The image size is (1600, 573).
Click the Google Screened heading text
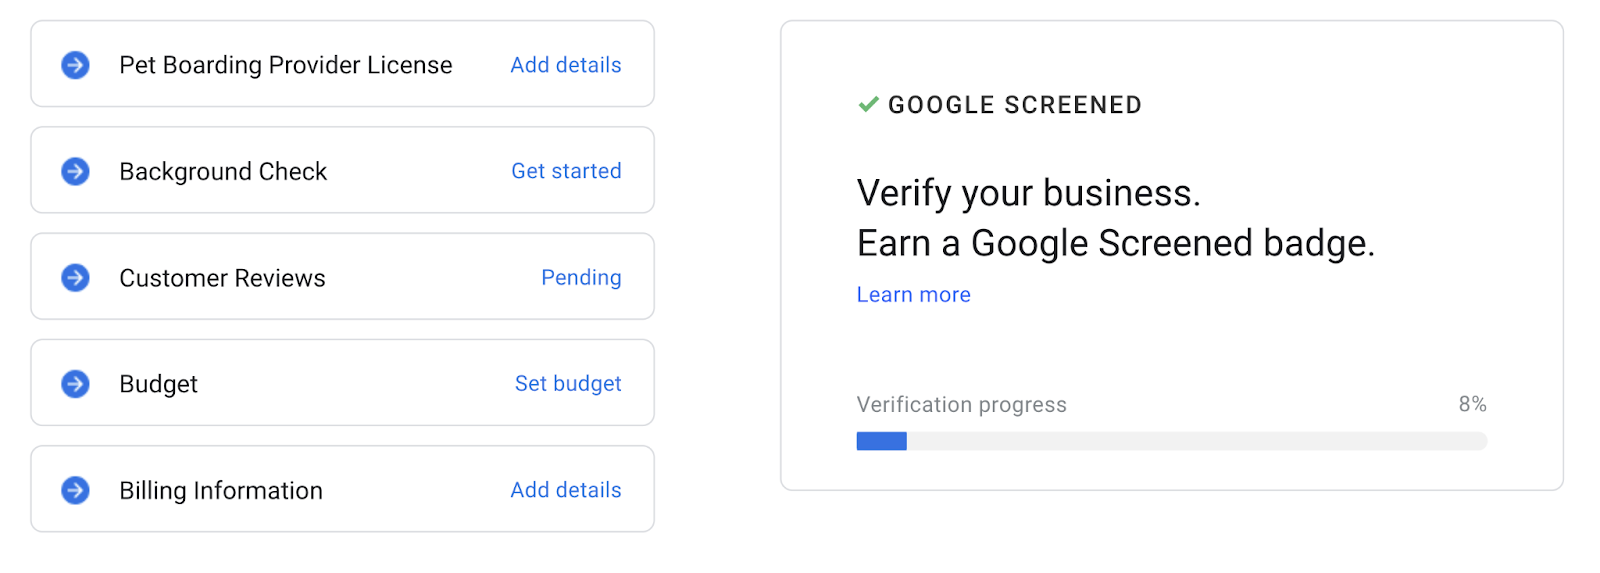[x=1014, y=105]
